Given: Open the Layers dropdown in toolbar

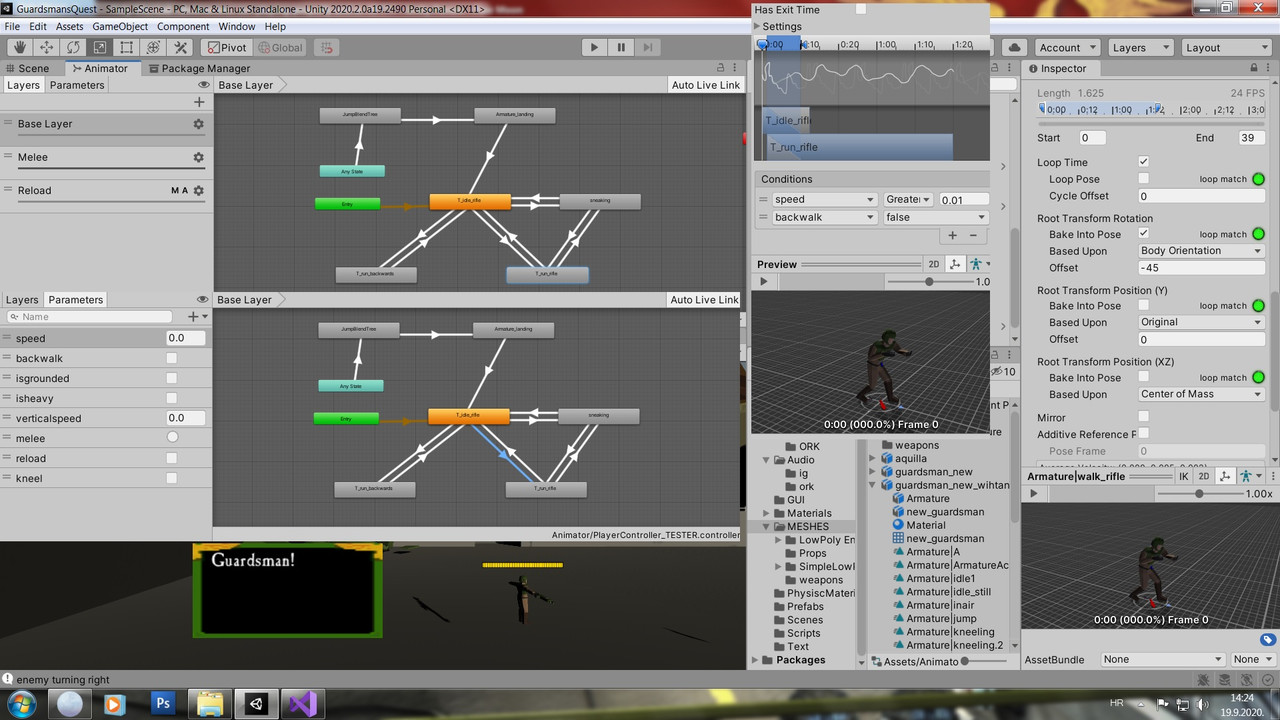Looking at the screenshot, I should (x=1139, y=47).
